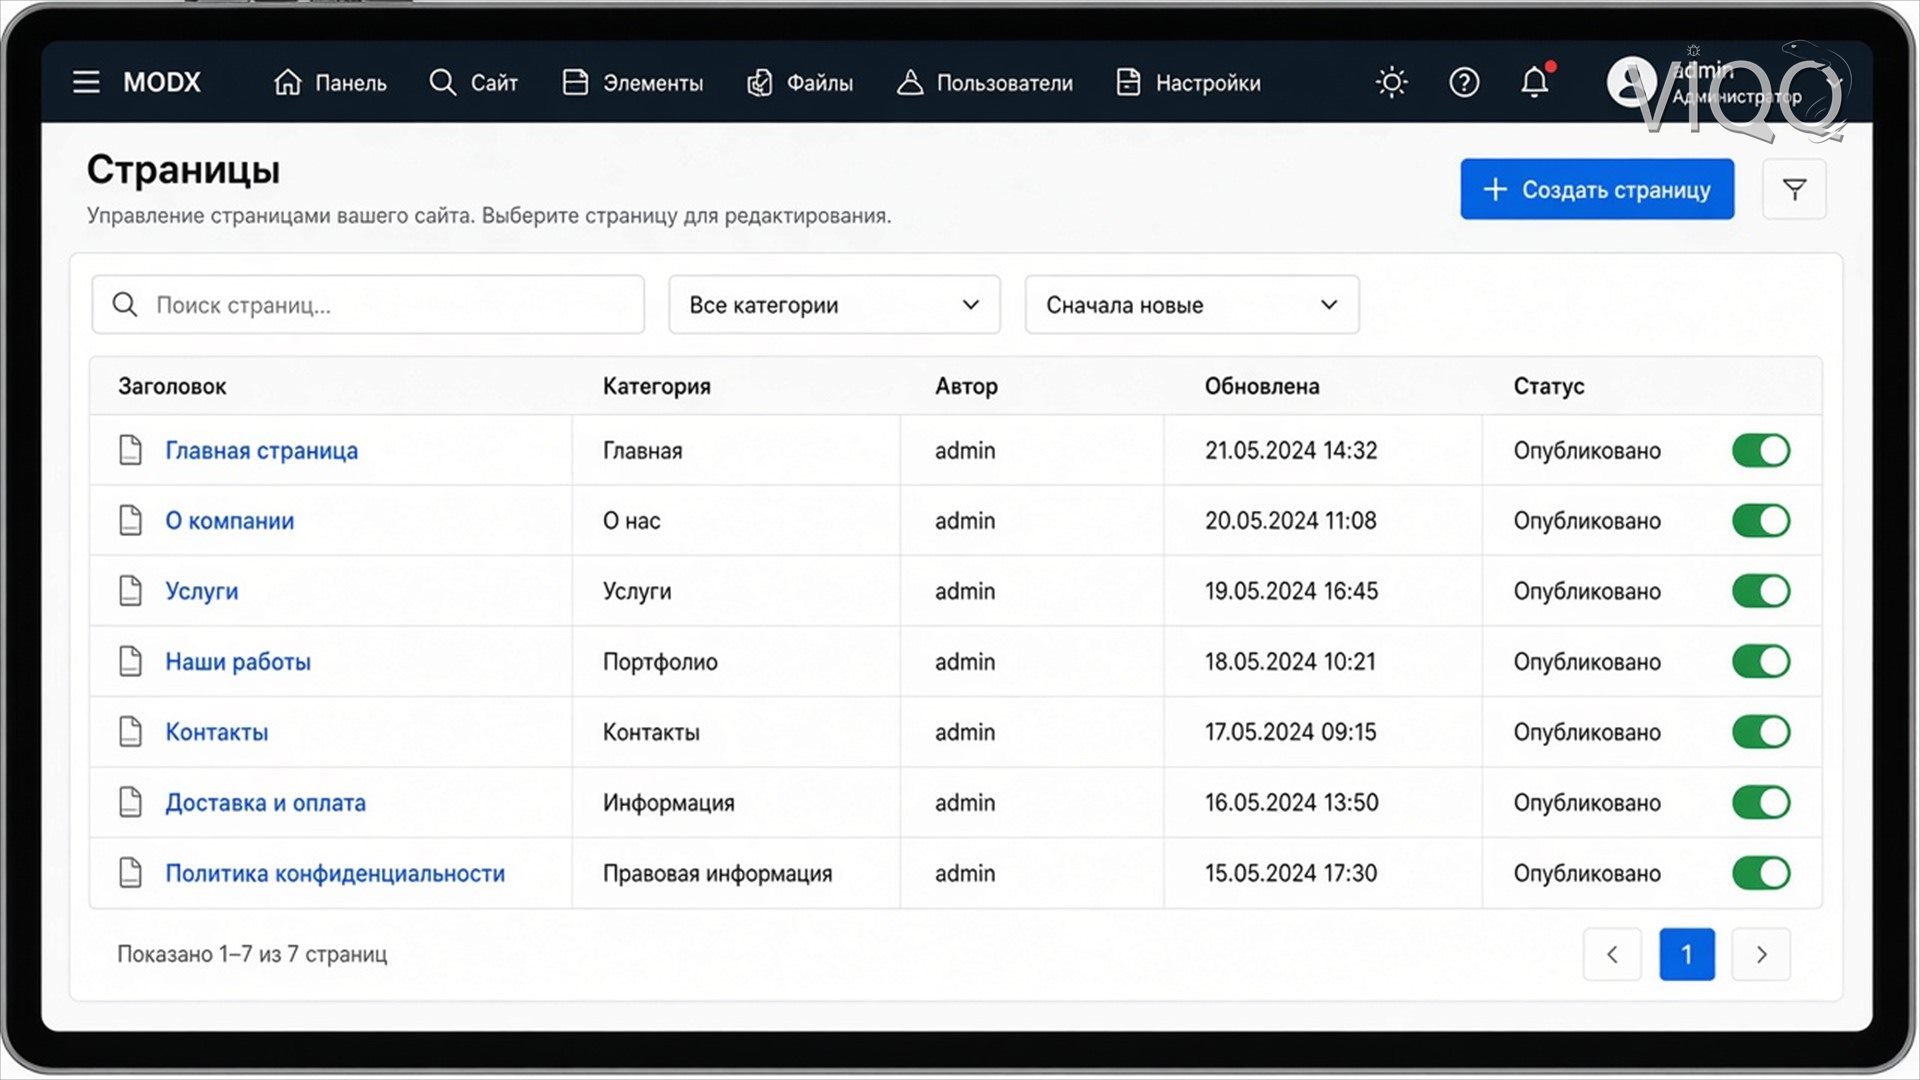Open the Файлы menu item
Screen dimensions: 1920x1080
800,82
